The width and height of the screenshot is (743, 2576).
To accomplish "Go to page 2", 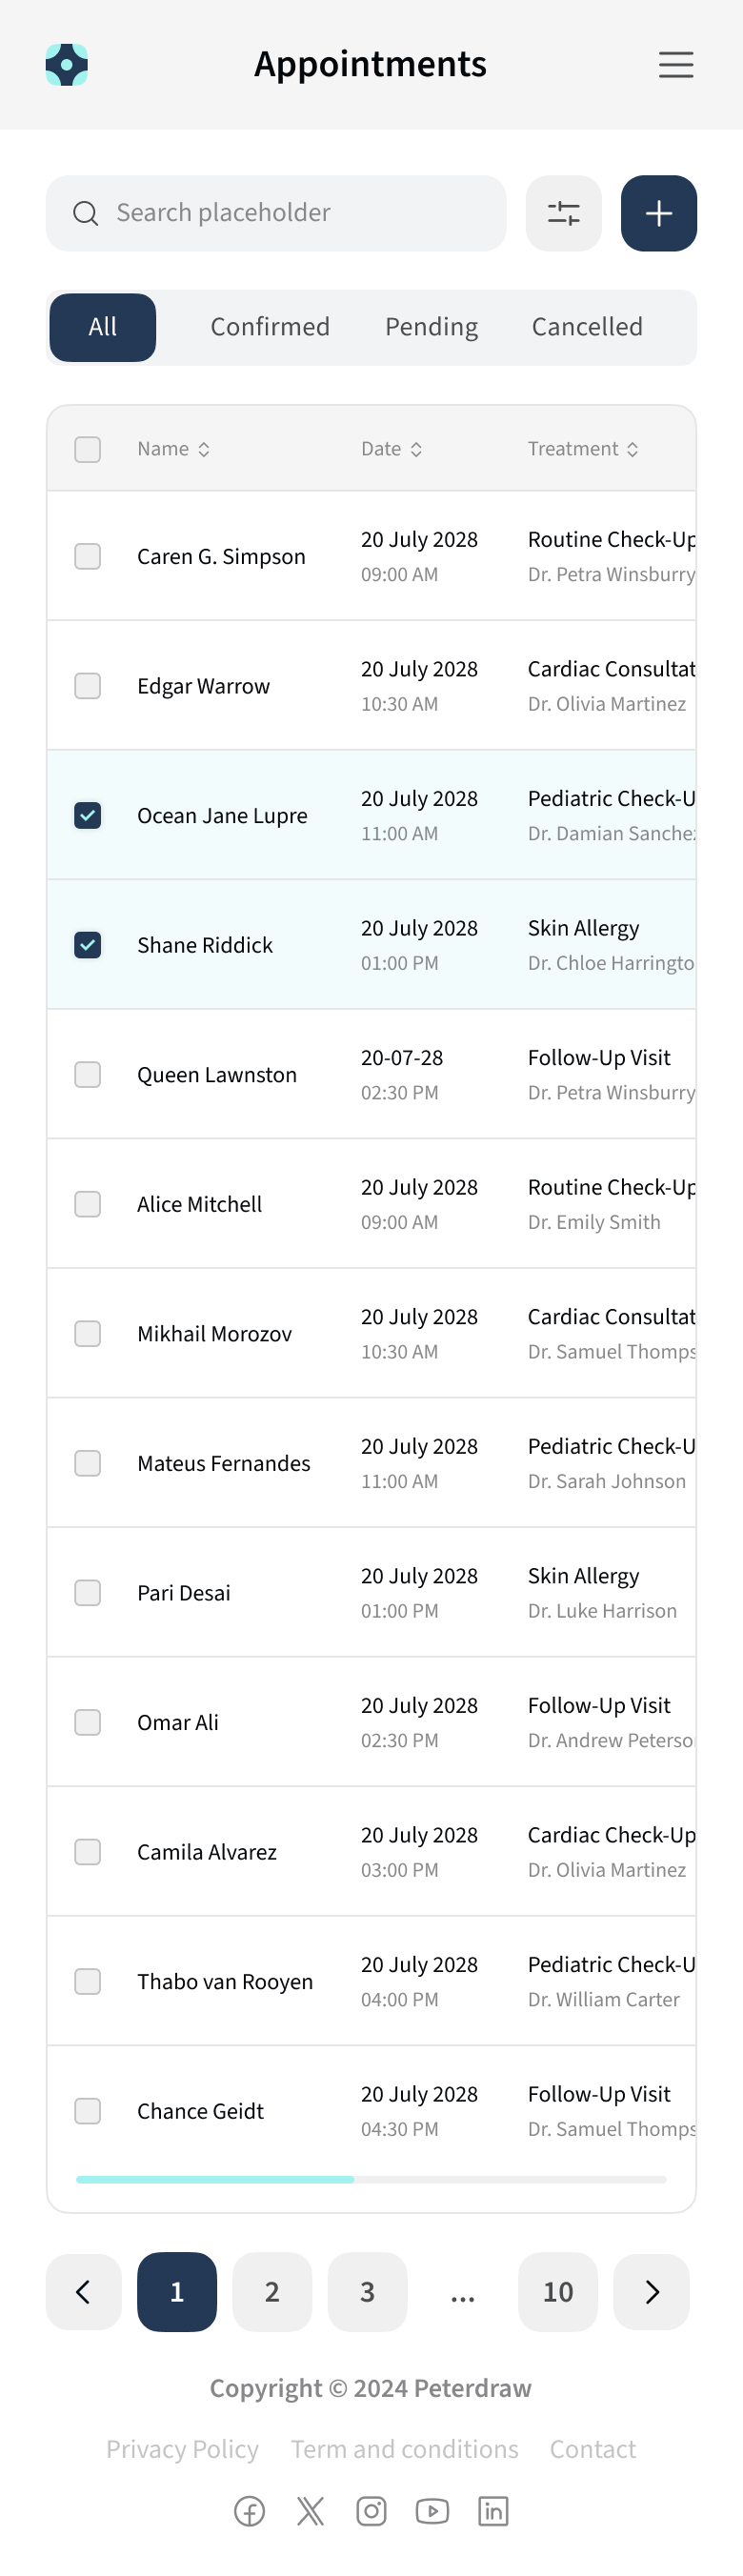I will tap(272, 2291).
